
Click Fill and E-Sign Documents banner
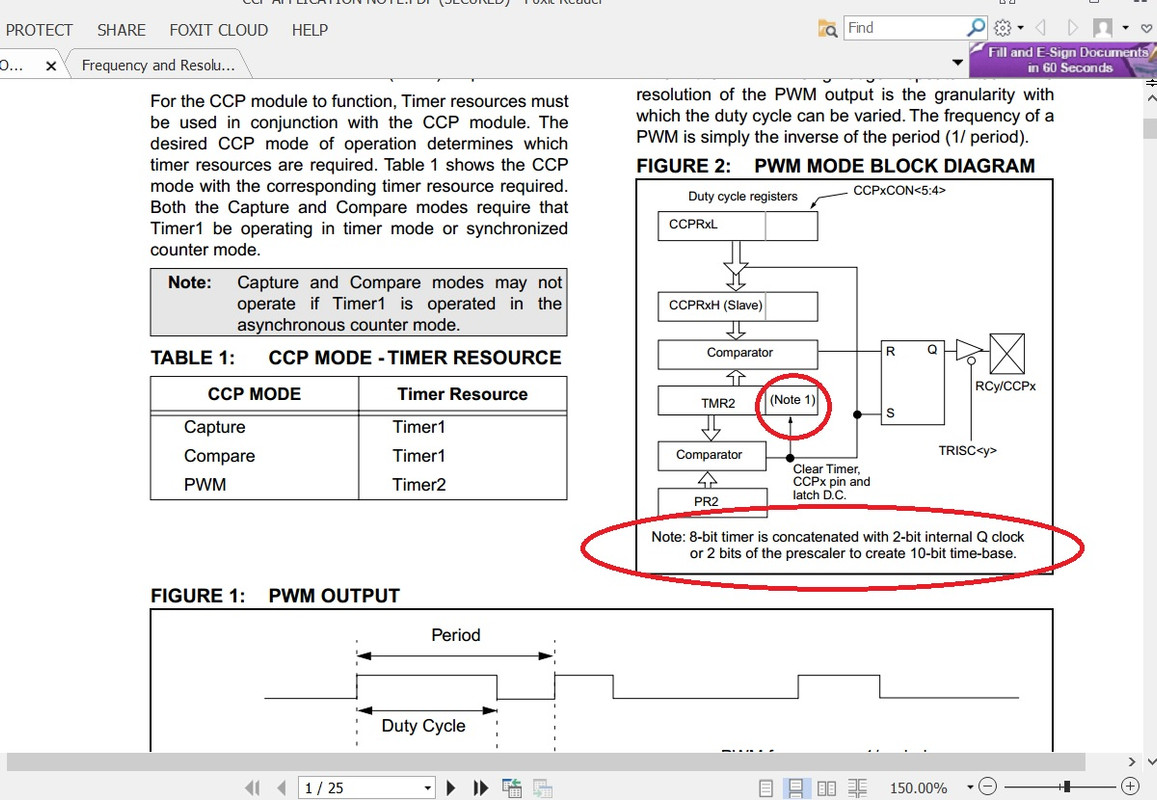pyautogui.click(x=1063, y=60)
